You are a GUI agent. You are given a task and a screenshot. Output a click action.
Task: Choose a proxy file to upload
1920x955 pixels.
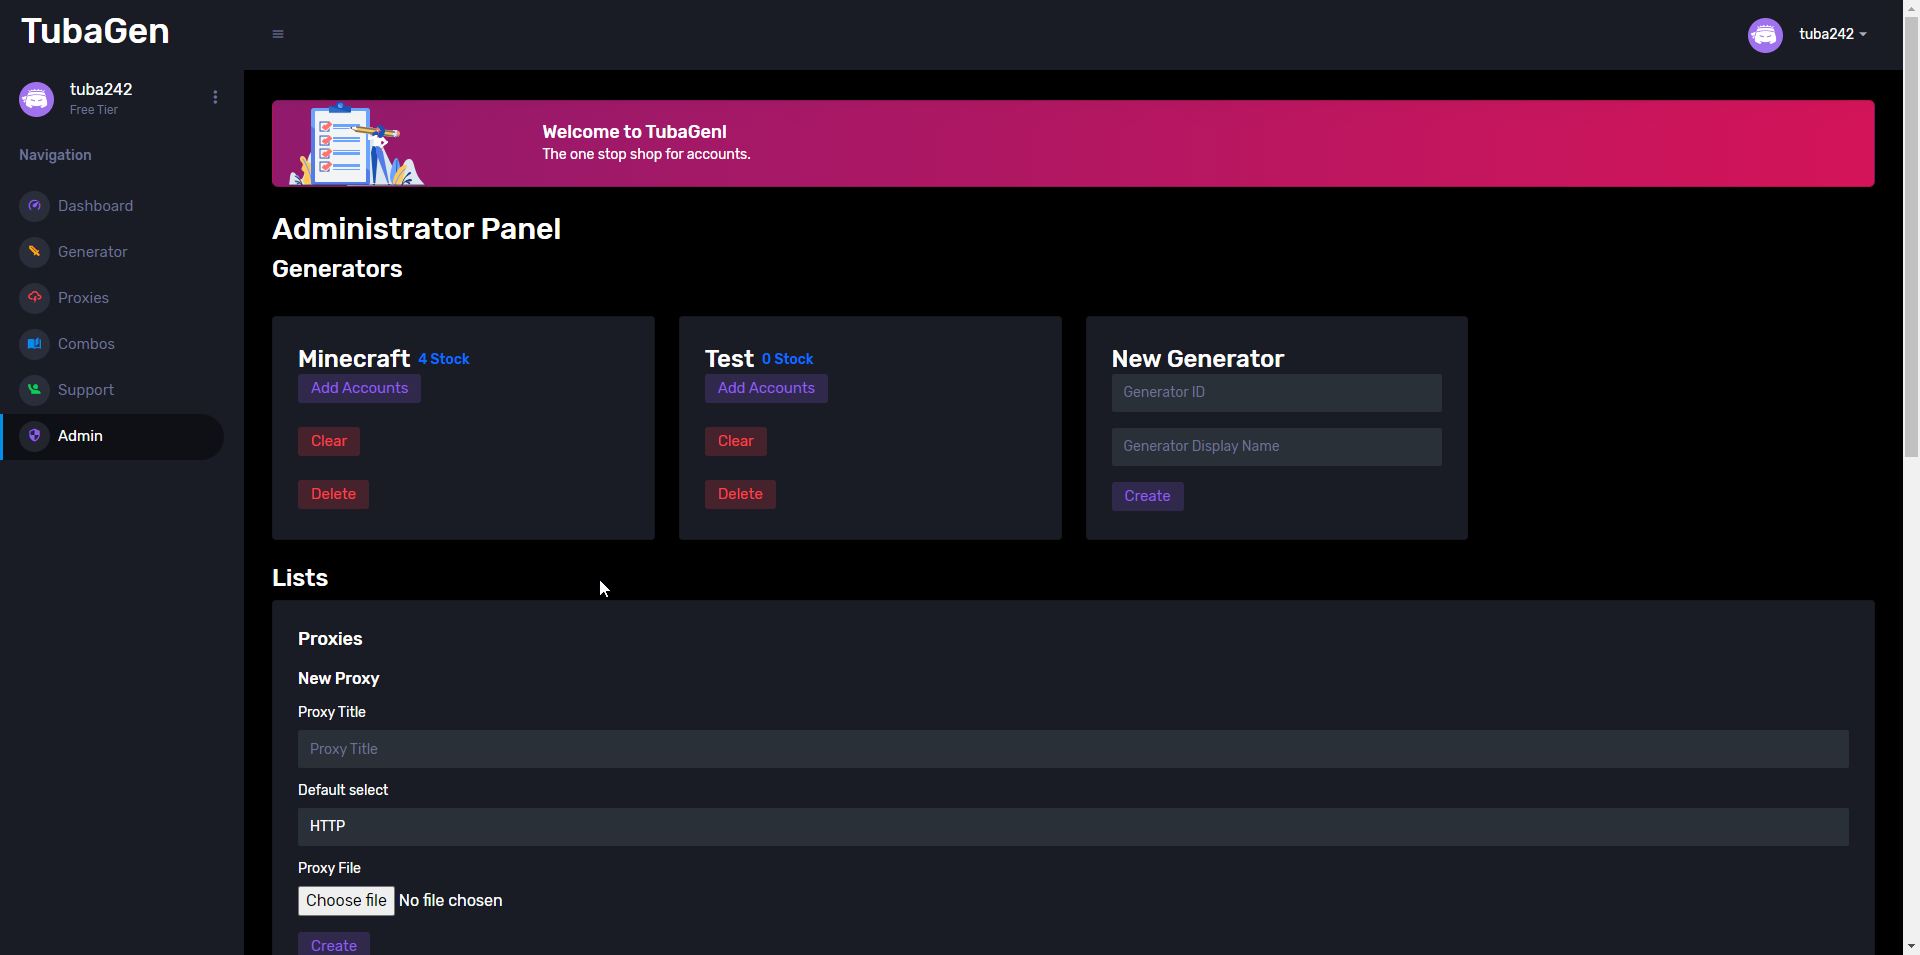(x=346, y=901)
